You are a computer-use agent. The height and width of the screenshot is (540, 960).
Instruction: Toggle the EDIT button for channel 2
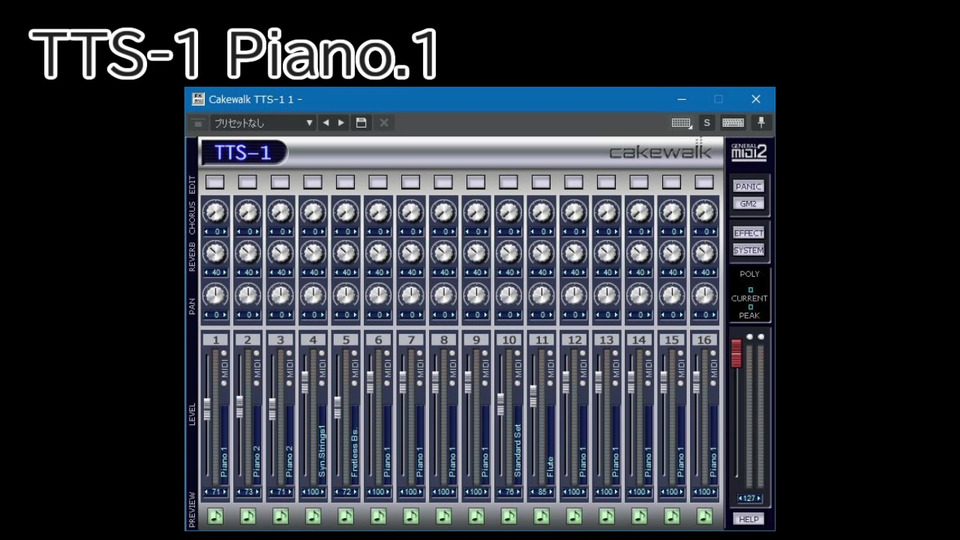click(x=247, y=182)
